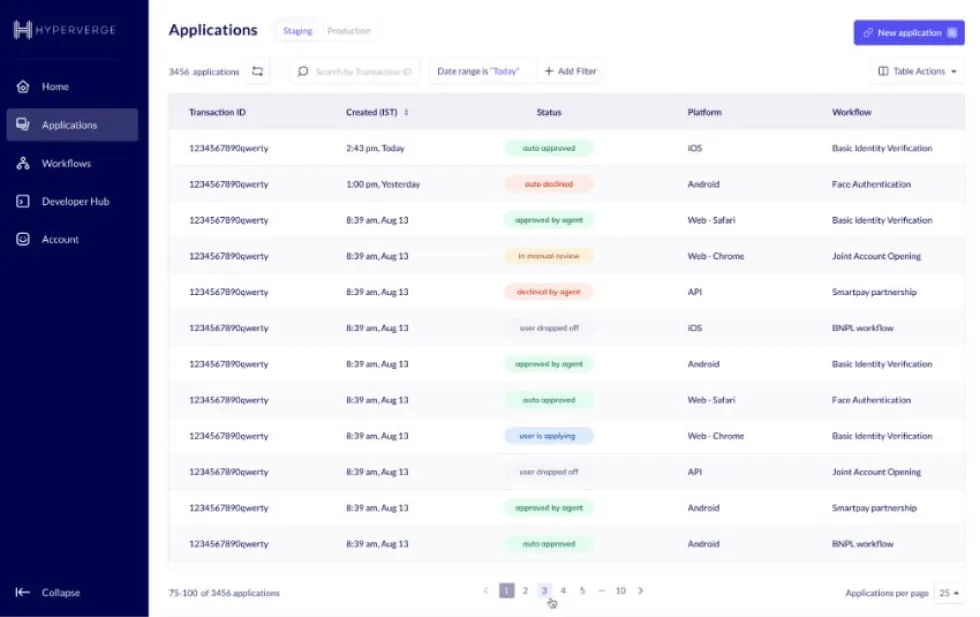Click the New application button
Viewport: 980px width, 617px height.
[x=908, y=33]
